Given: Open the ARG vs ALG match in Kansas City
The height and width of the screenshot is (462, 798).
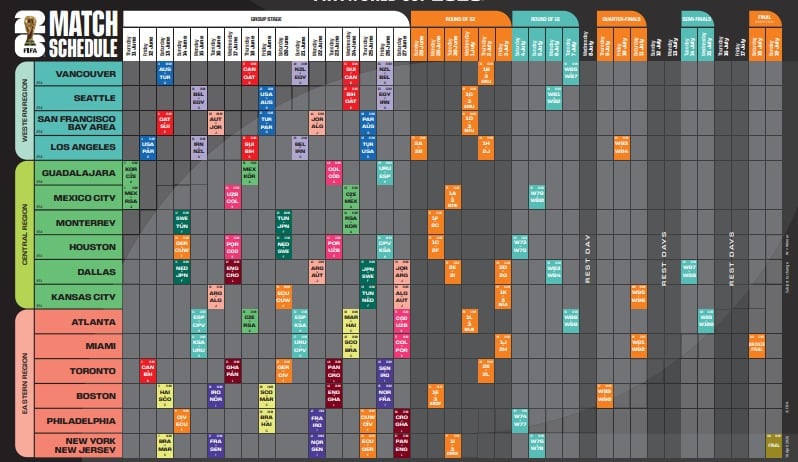Looking at the screenshot, I should point(216,297).
